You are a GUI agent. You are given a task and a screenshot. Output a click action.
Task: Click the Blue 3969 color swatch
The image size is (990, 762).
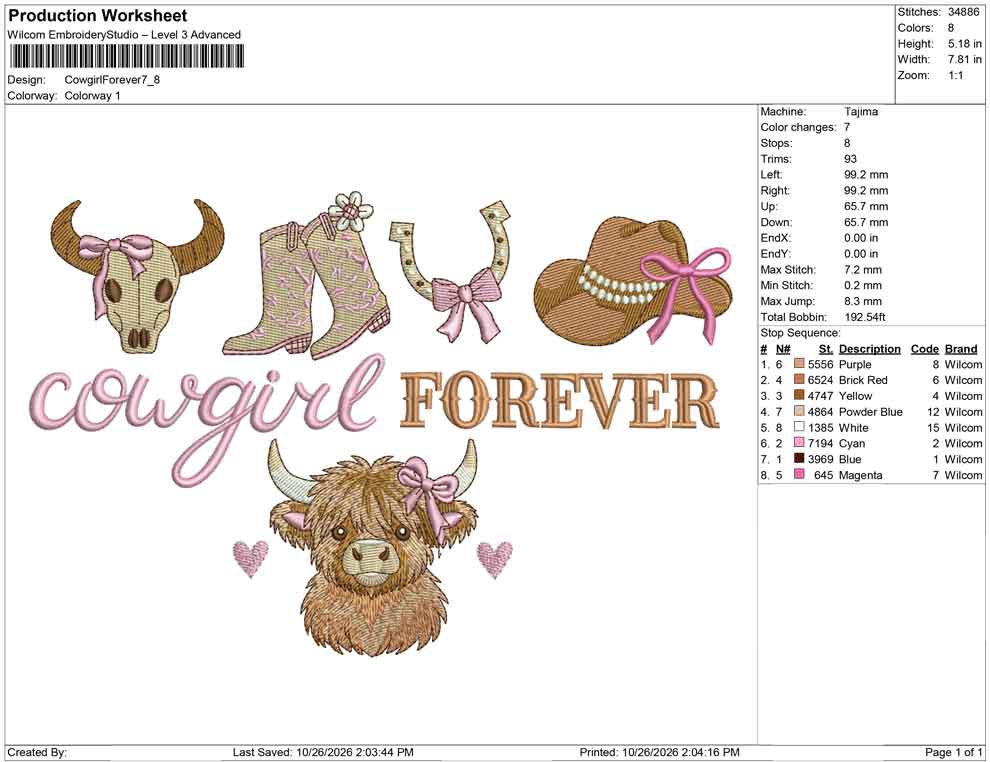[799, 458]
